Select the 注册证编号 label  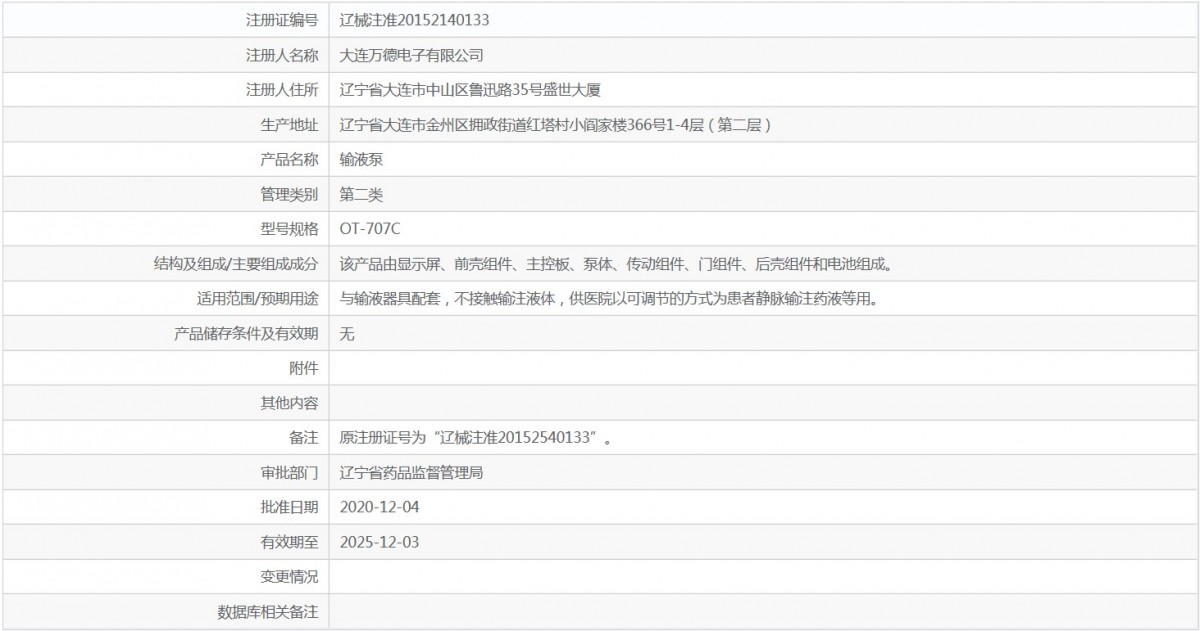coord(282,20)
